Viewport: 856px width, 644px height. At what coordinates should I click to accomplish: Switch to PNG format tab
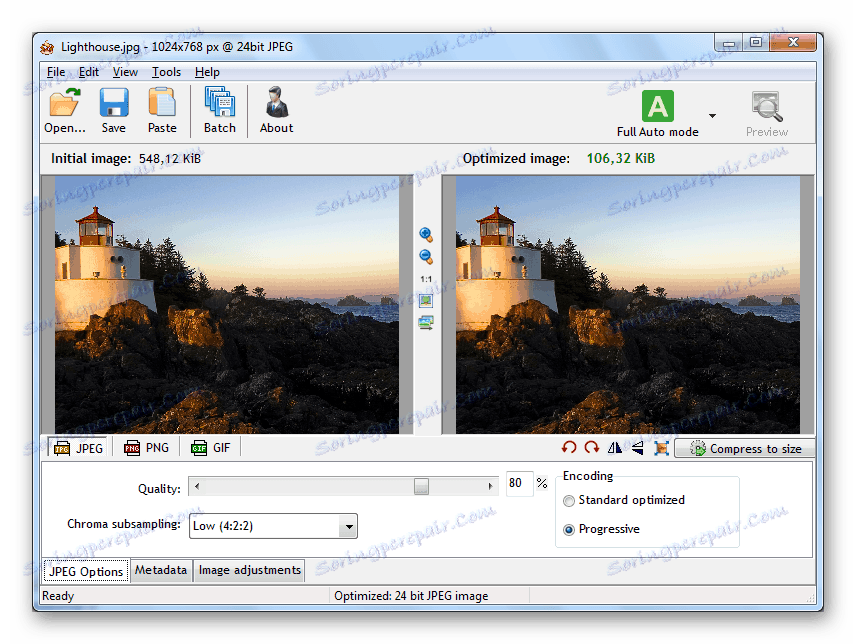tap(146, 448)
